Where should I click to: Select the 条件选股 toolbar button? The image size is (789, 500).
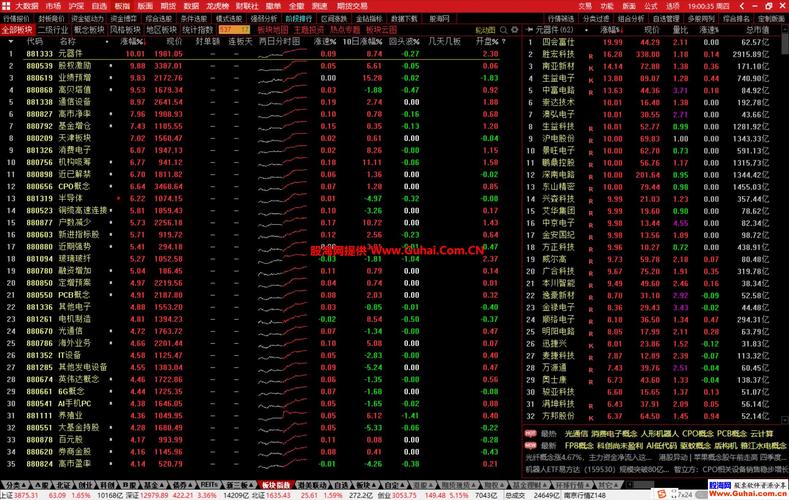coord(194,18)
